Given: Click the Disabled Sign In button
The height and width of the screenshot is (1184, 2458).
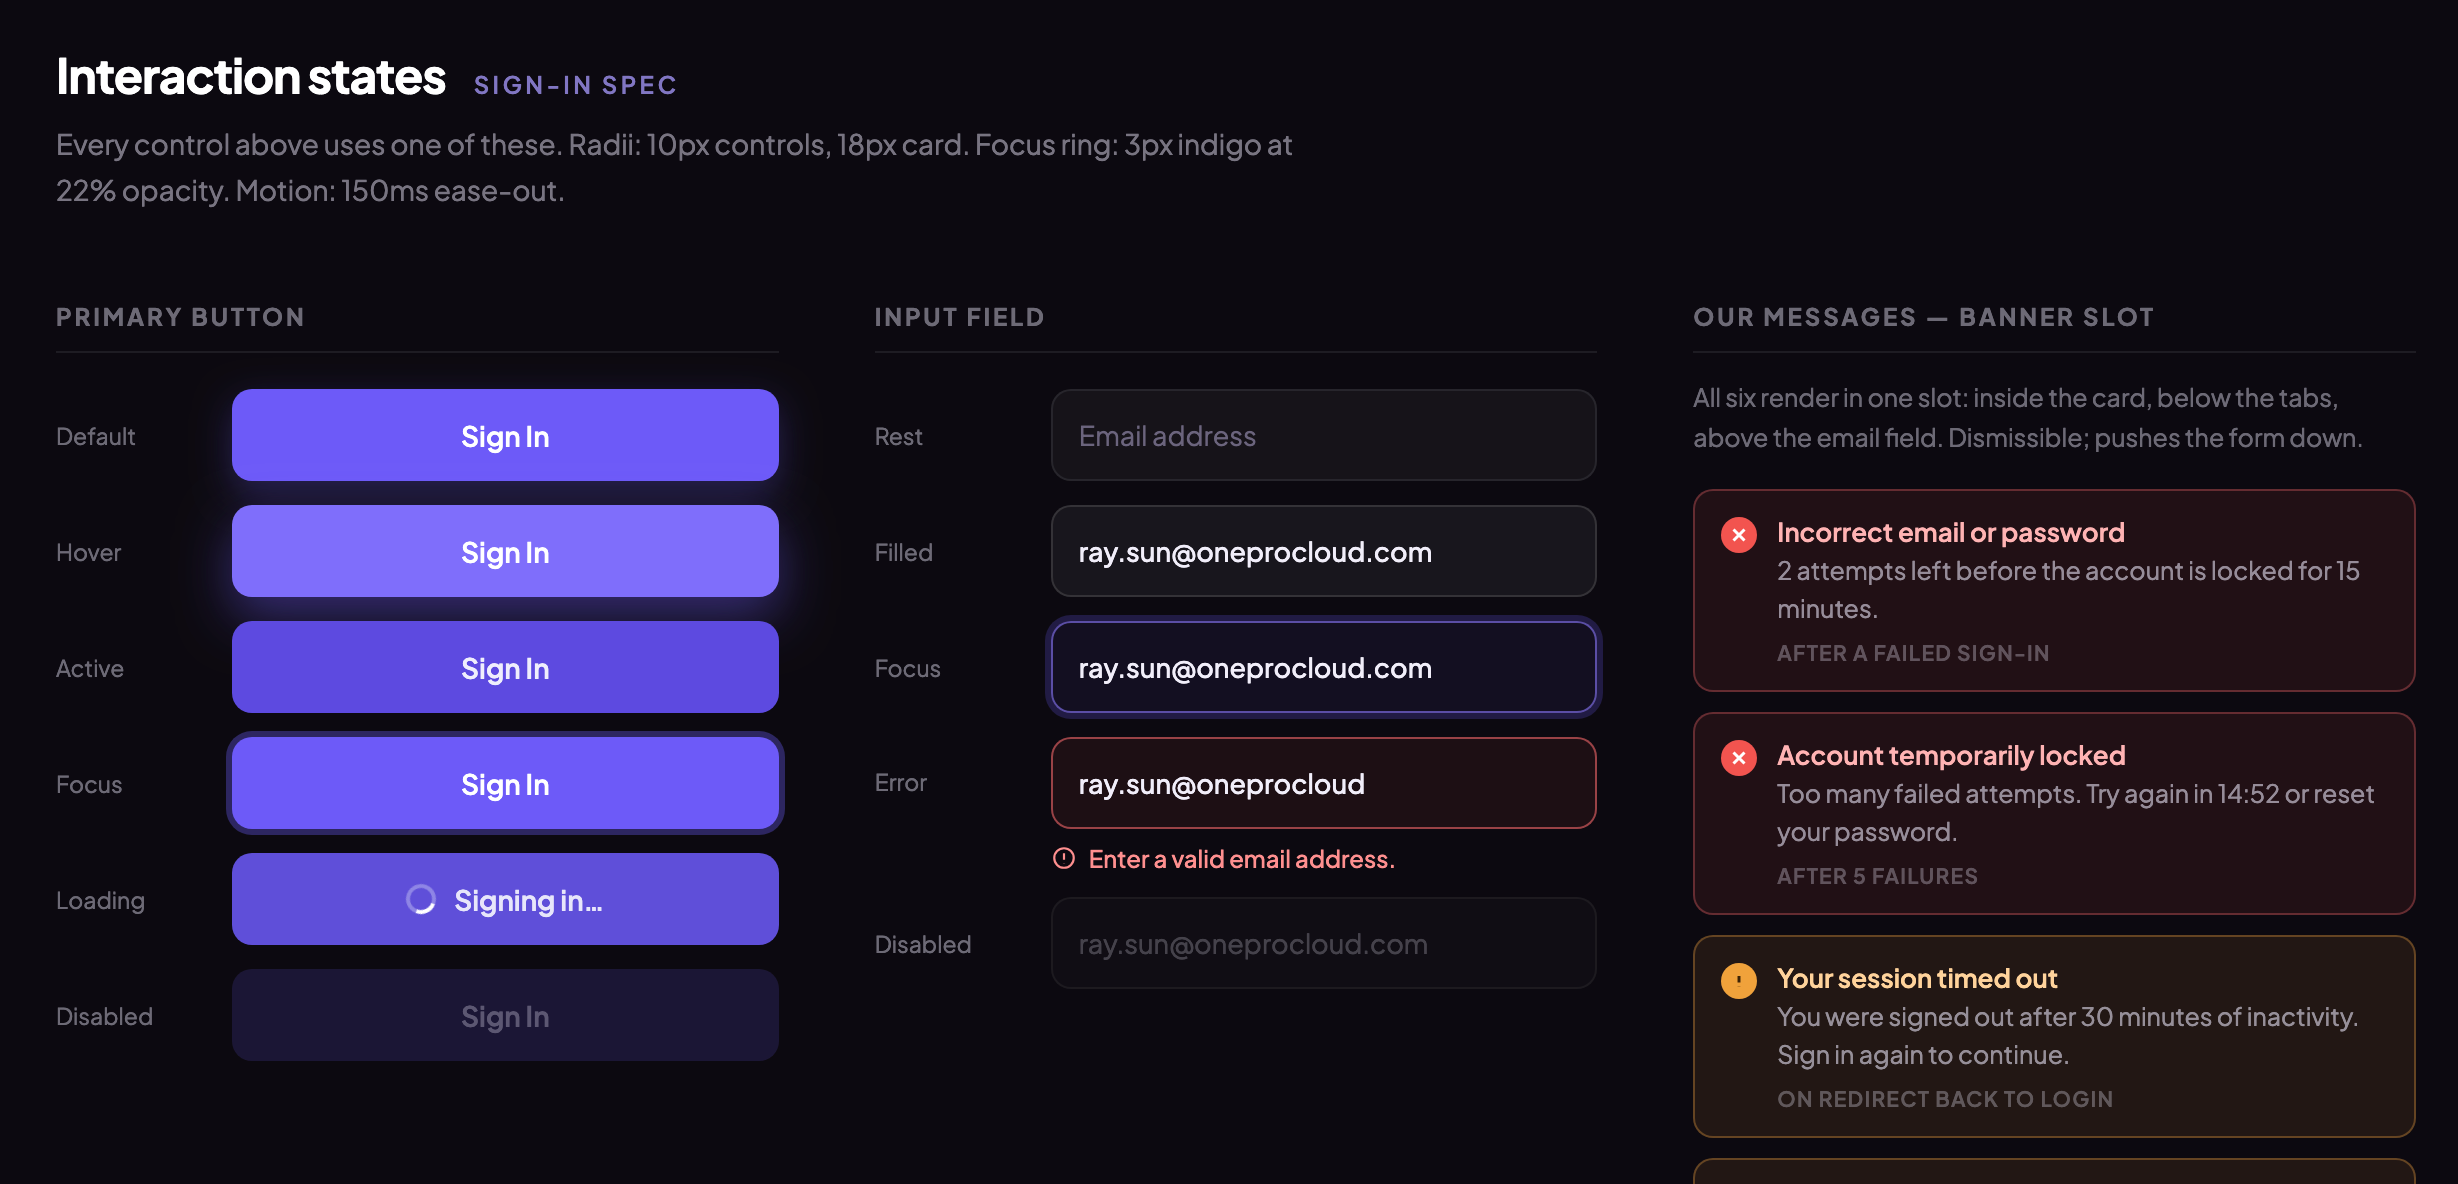Looking at the screenshot, I should click(x=505, y=1015).
